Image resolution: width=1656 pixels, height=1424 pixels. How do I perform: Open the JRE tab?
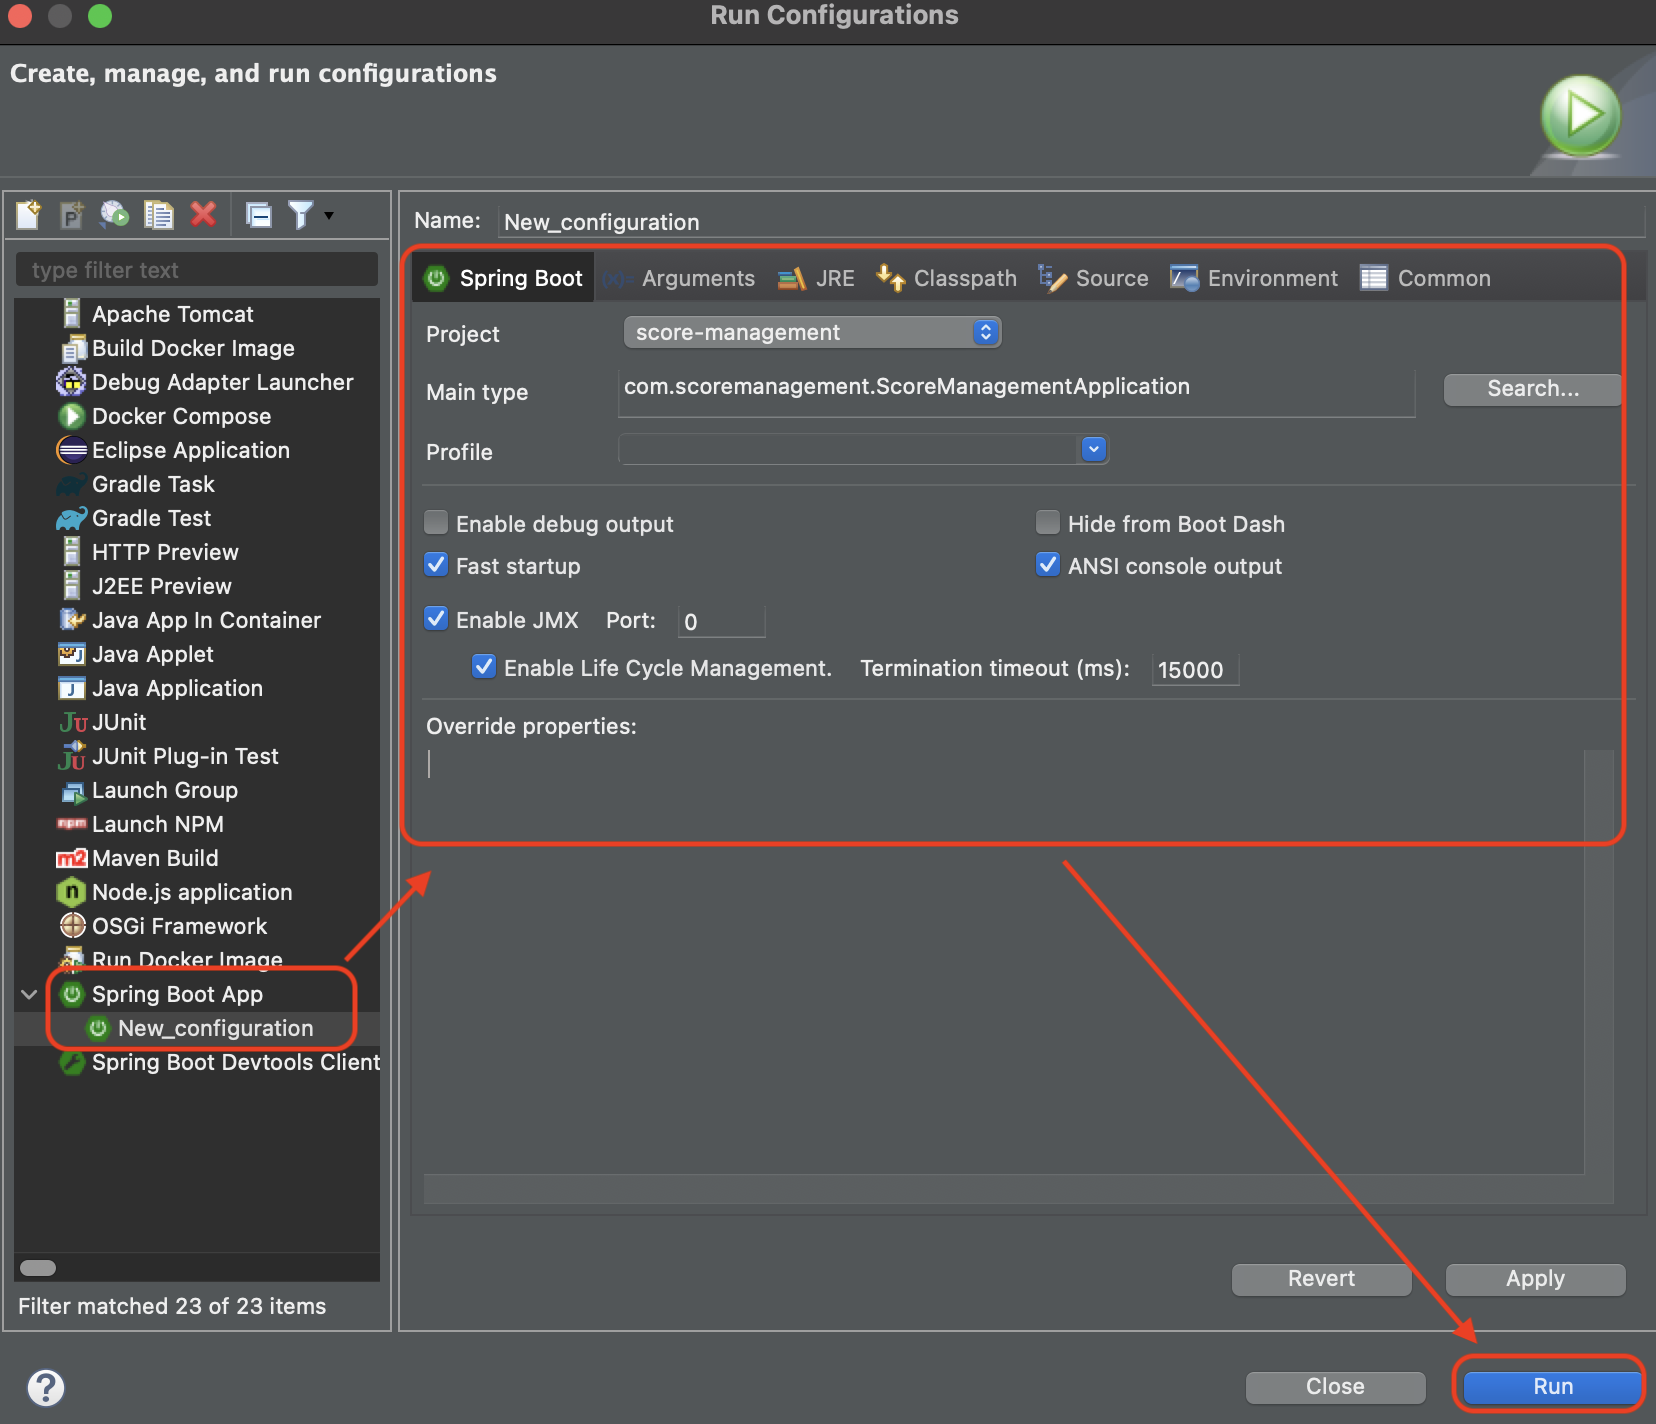tap(817, 278)
